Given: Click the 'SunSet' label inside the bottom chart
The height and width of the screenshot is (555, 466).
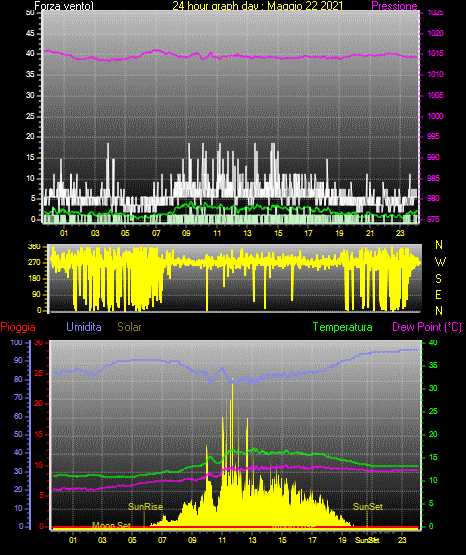Looking at the screenshot, I should (368, 507).
